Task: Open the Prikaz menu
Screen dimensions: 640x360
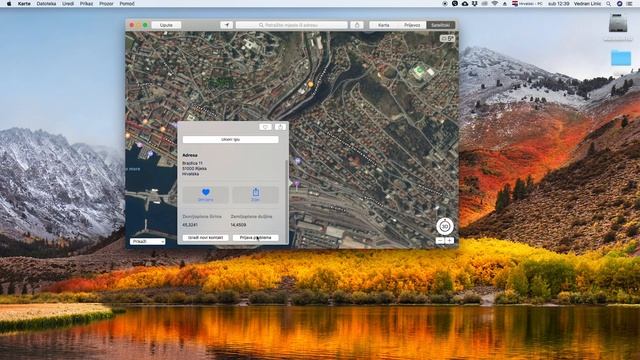Action: [86, 3]
